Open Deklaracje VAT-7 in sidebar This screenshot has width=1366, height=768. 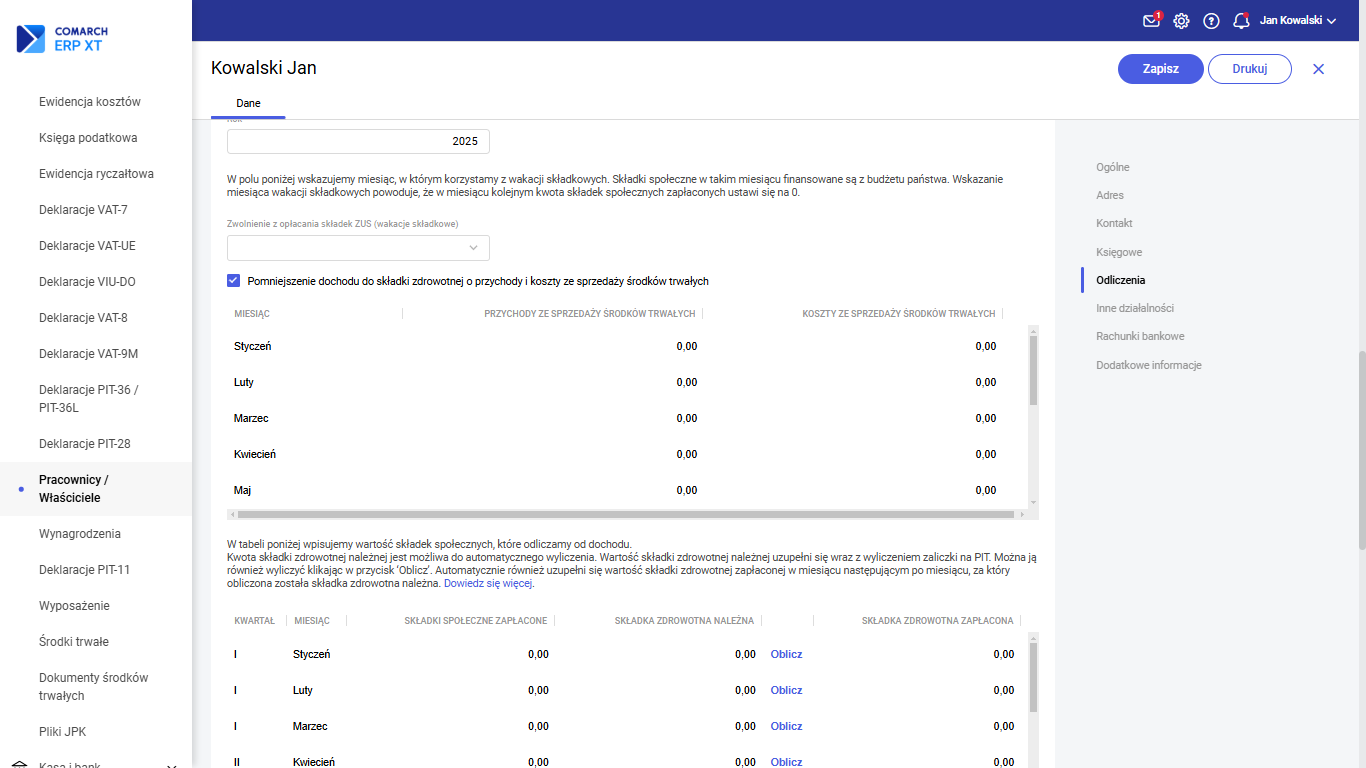[83, 210]
